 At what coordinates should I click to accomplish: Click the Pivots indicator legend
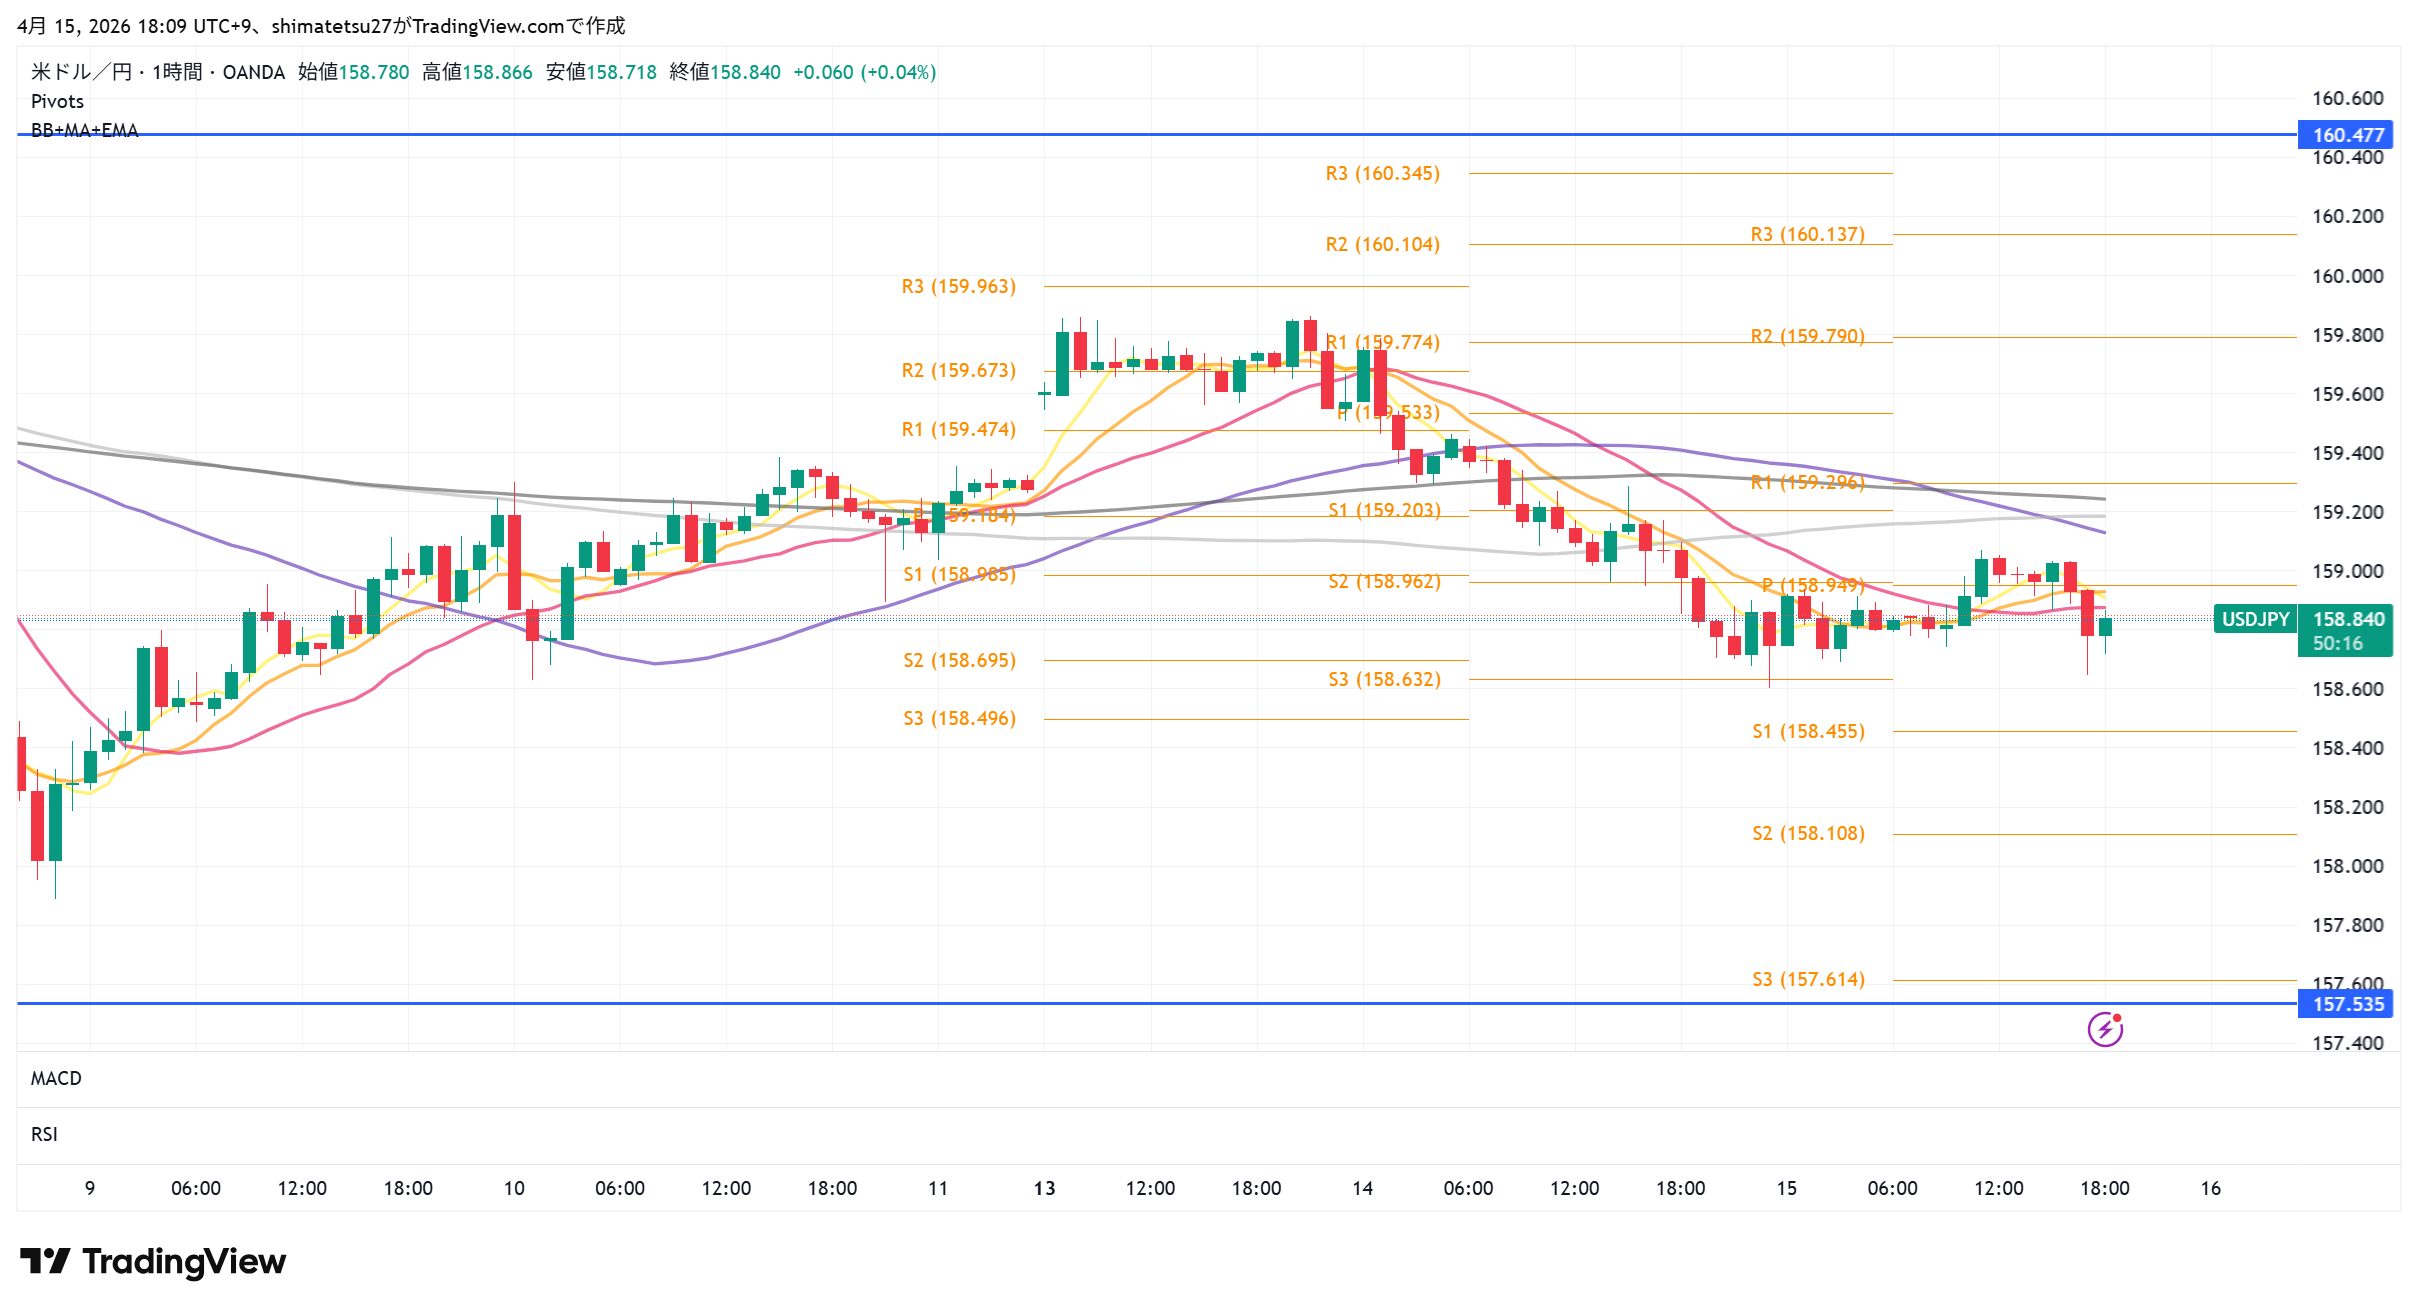pyautogui.click(x=57, y=101)
